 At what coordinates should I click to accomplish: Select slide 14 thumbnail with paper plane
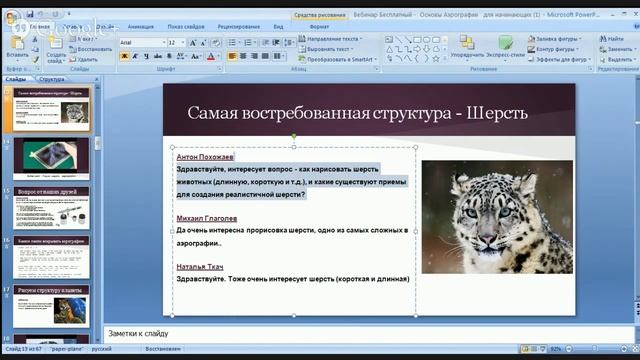click(51, 159)
